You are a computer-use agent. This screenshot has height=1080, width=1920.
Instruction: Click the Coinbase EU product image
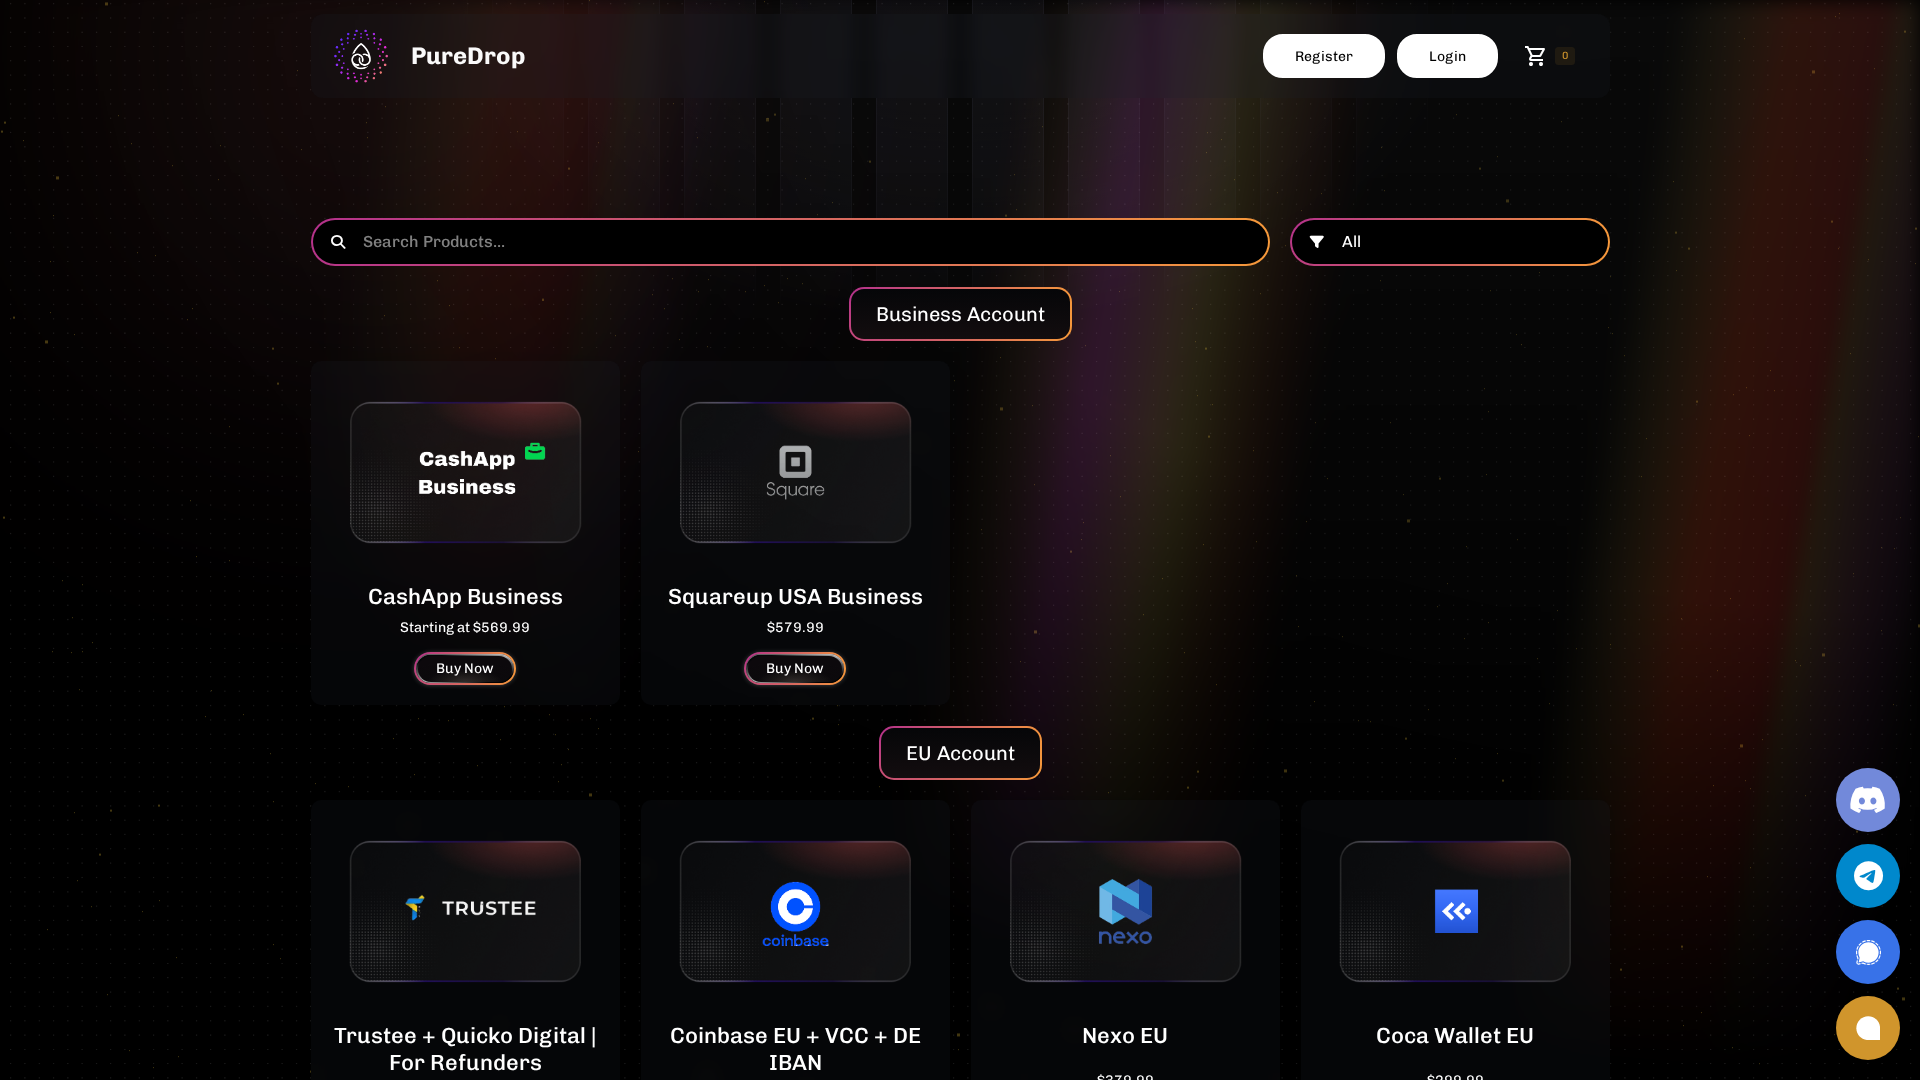(x=794, y=911)
